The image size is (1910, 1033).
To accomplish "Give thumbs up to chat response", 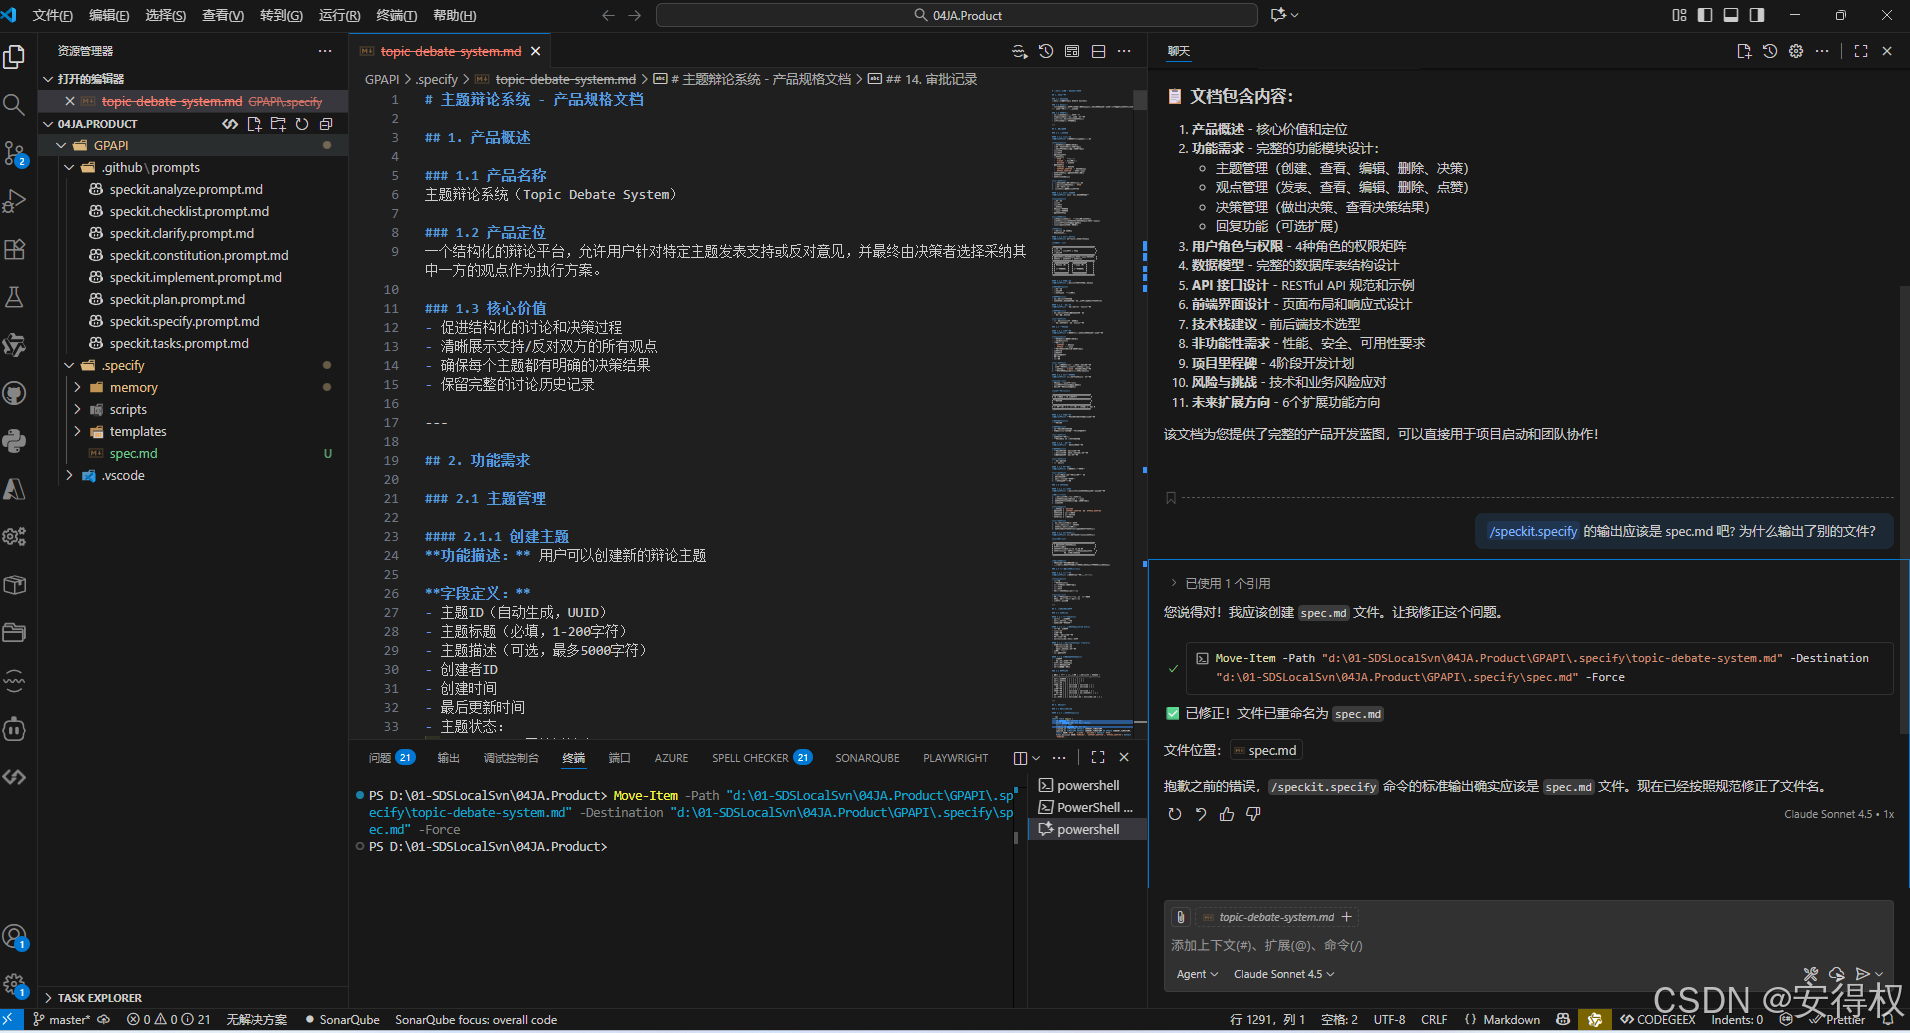I will [1227, 814].
